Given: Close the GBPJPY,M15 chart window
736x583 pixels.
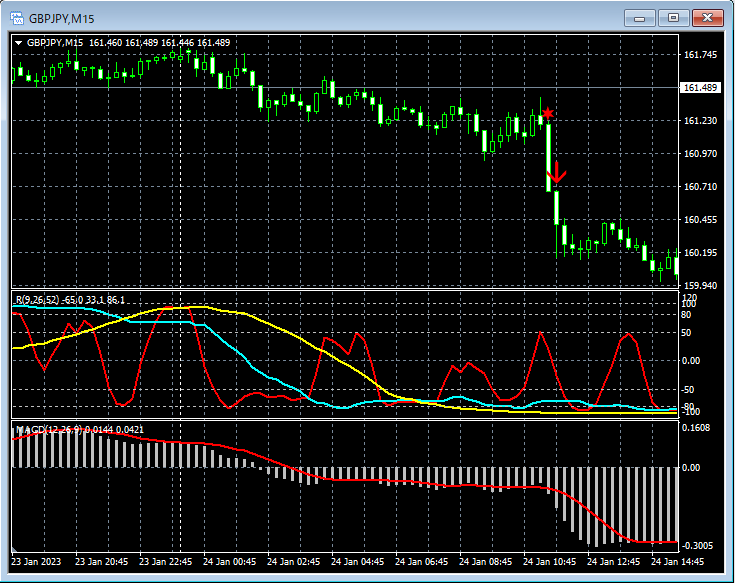Looking at the screenshot, I should [x=706, y=17].
